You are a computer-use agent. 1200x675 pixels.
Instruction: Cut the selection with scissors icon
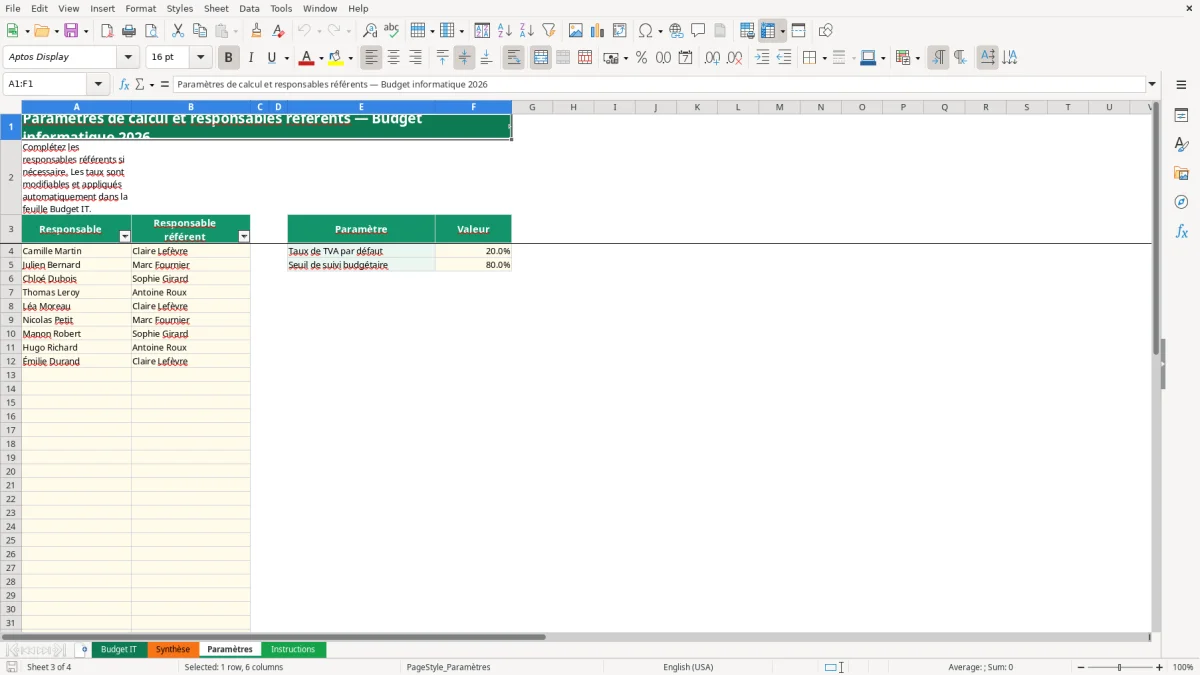click(178, 31)
